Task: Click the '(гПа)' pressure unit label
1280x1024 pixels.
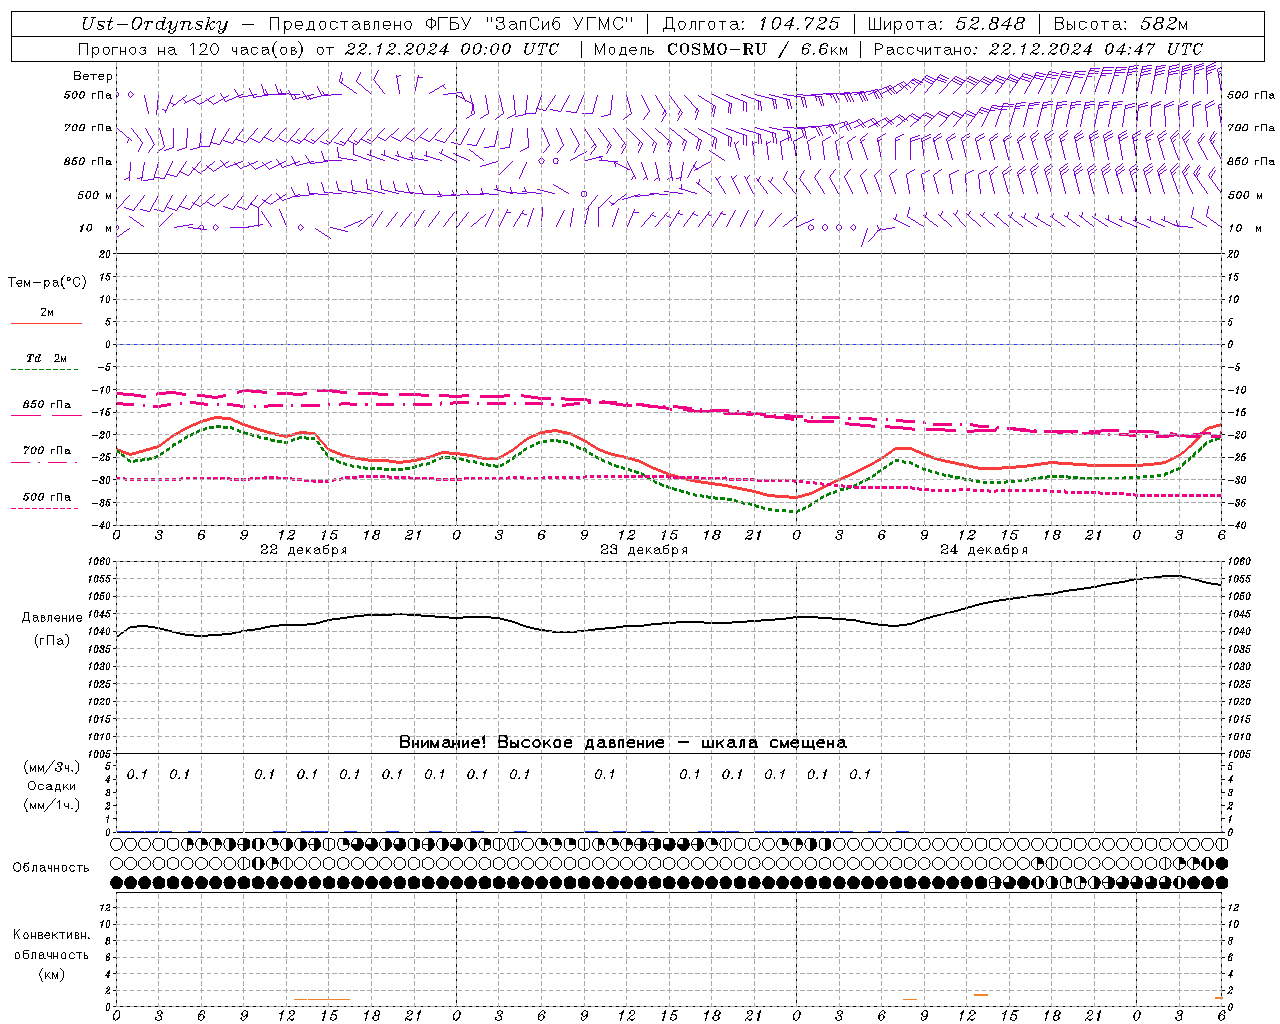Action: tap(51, 641)
